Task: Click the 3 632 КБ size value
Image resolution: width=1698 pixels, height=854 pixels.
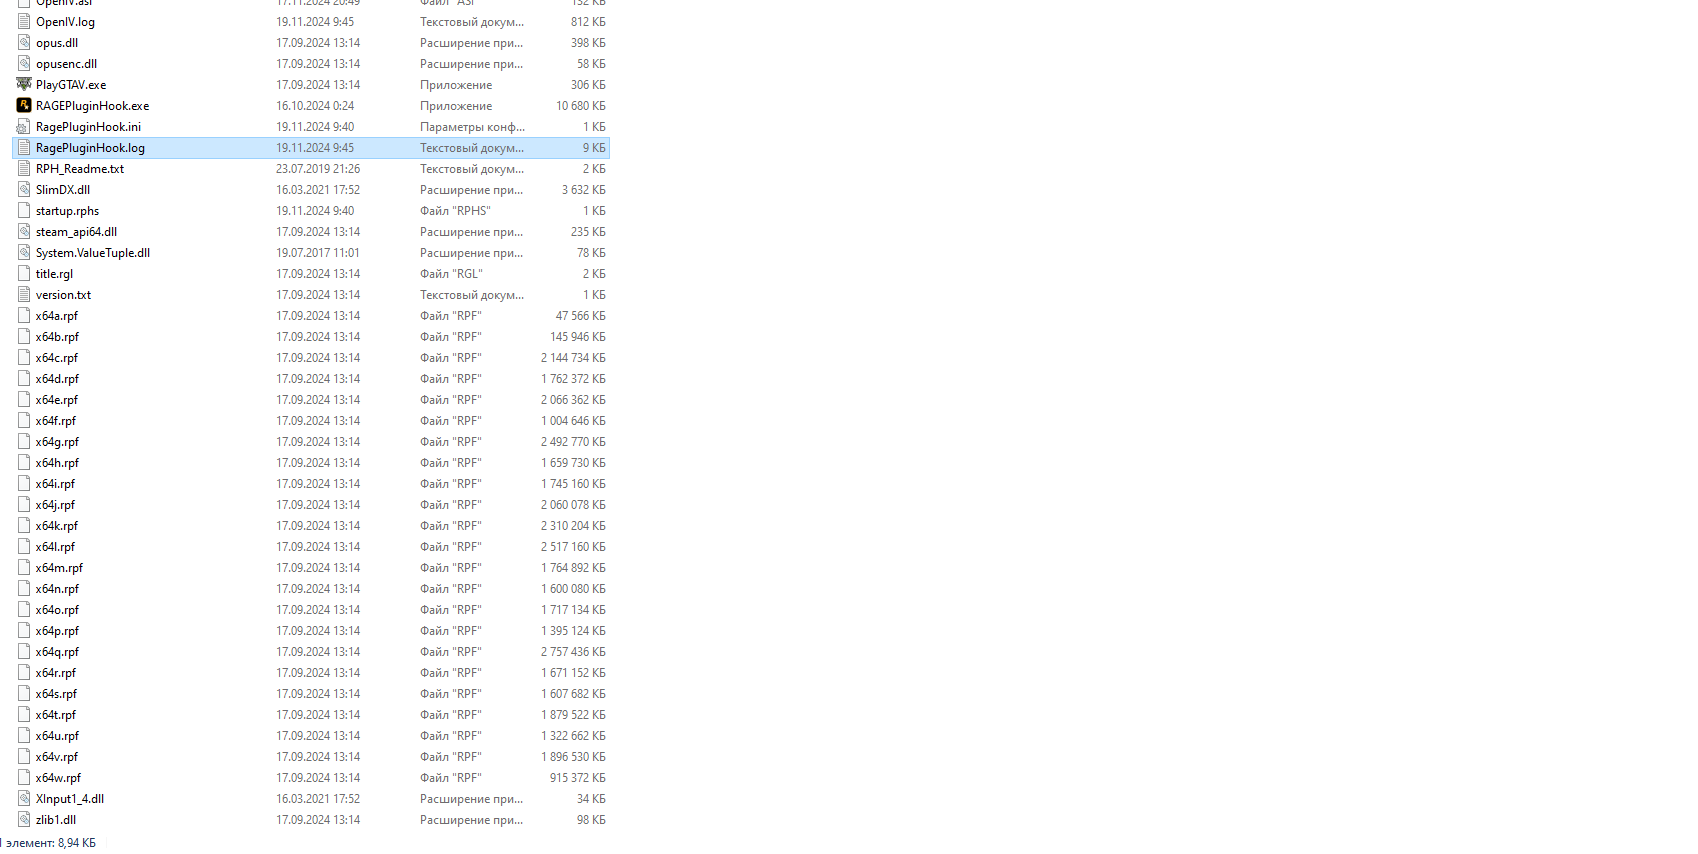Action: click(x=584, y=190)
